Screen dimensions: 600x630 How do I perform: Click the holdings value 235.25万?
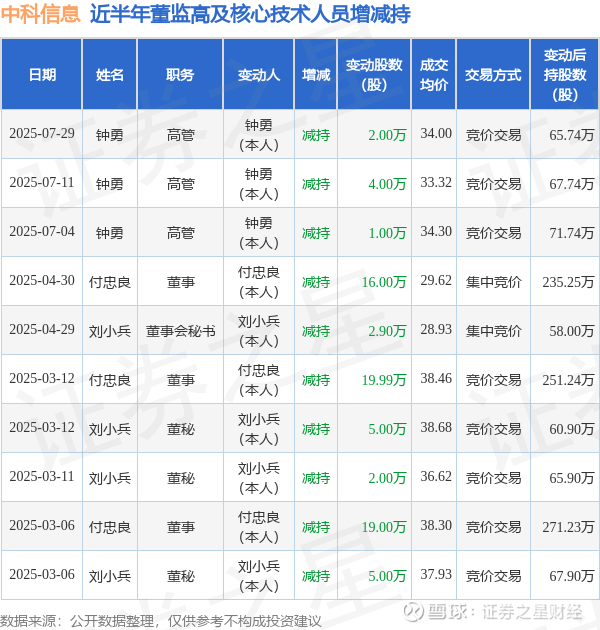568,282
